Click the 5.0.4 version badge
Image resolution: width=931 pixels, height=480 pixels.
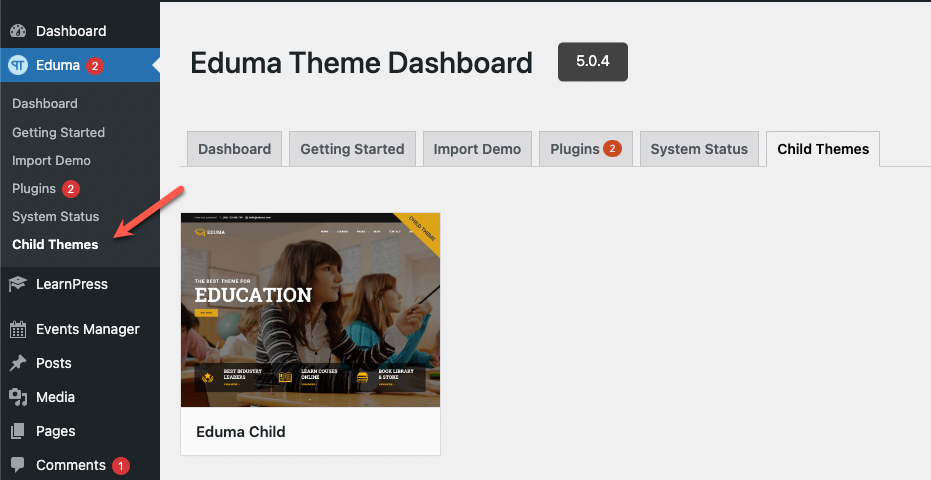[x=593, y=62]
